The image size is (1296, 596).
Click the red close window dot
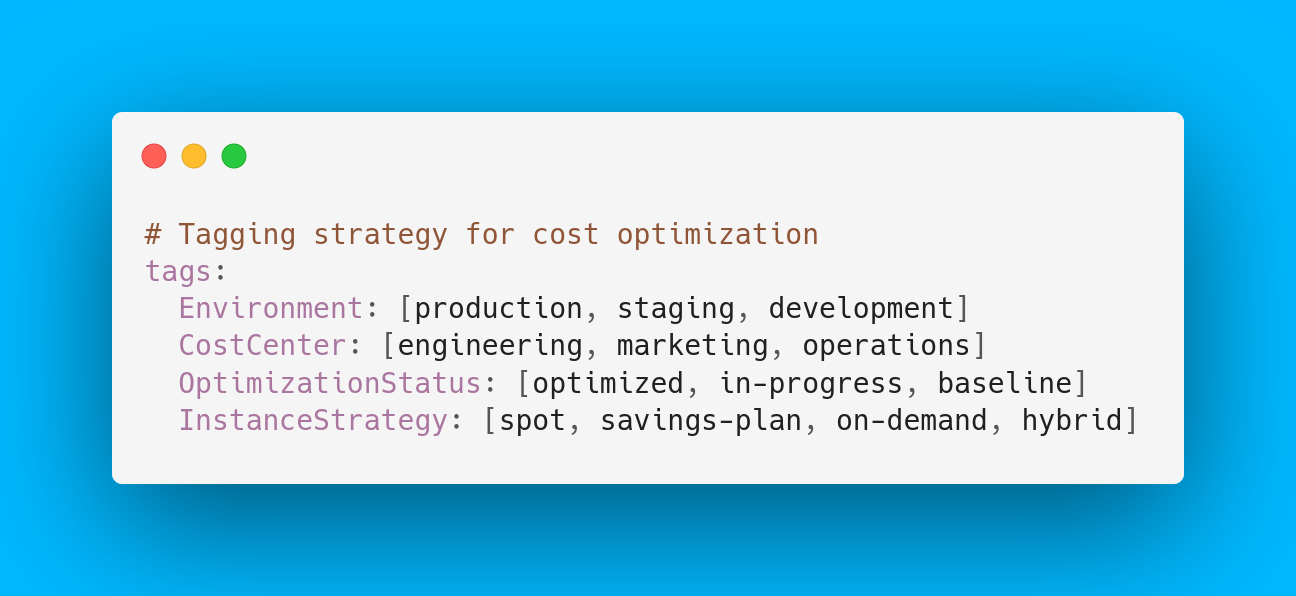(154, 156)
